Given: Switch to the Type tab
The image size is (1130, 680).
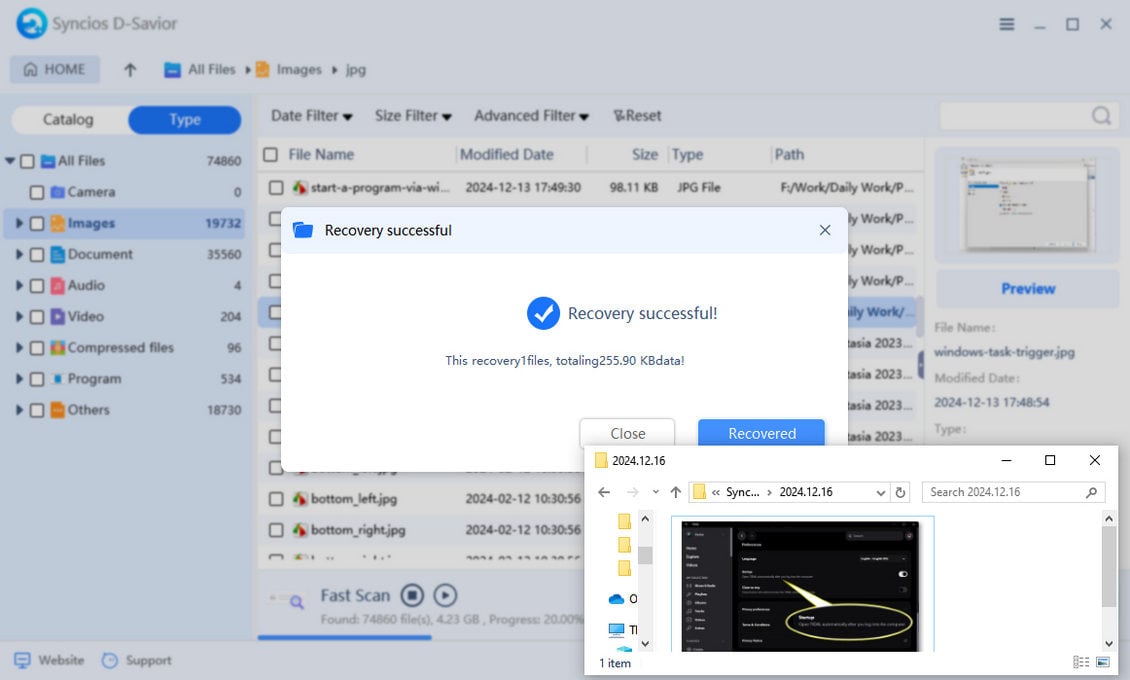Looking at the screenshot, I should [x=184, y=120].
